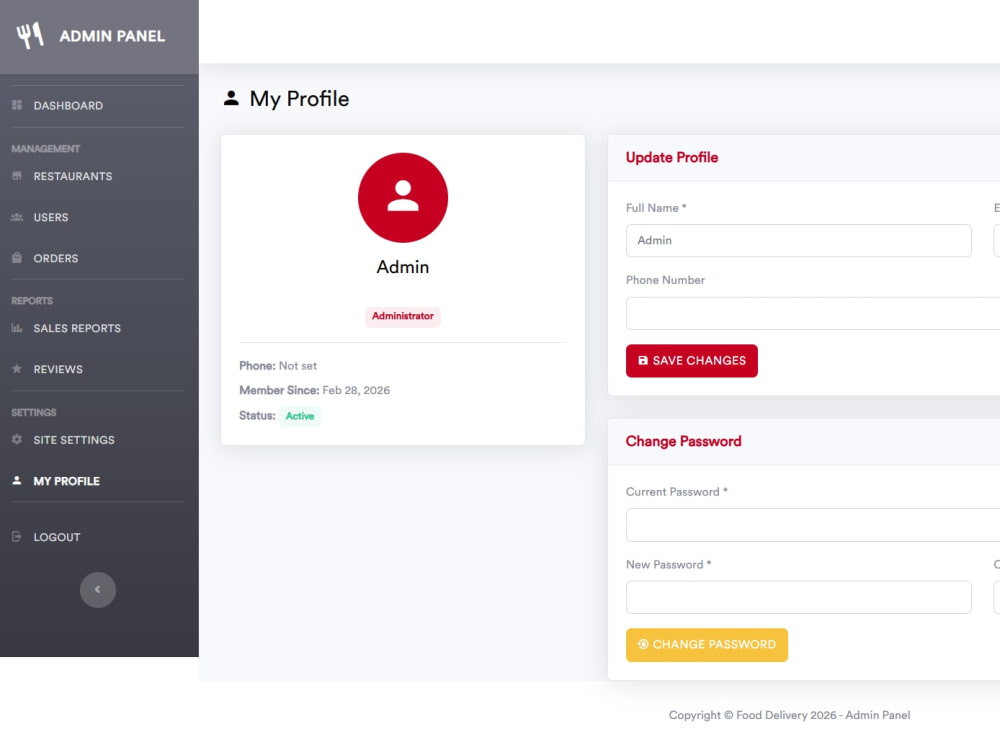
Task: Click the Save Changes button
Action: tap(692, 361)
